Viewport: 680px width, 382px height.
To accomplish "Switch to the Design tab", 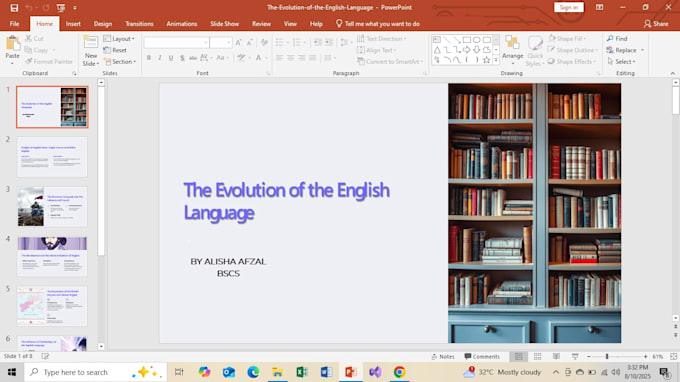I will 103,24.
